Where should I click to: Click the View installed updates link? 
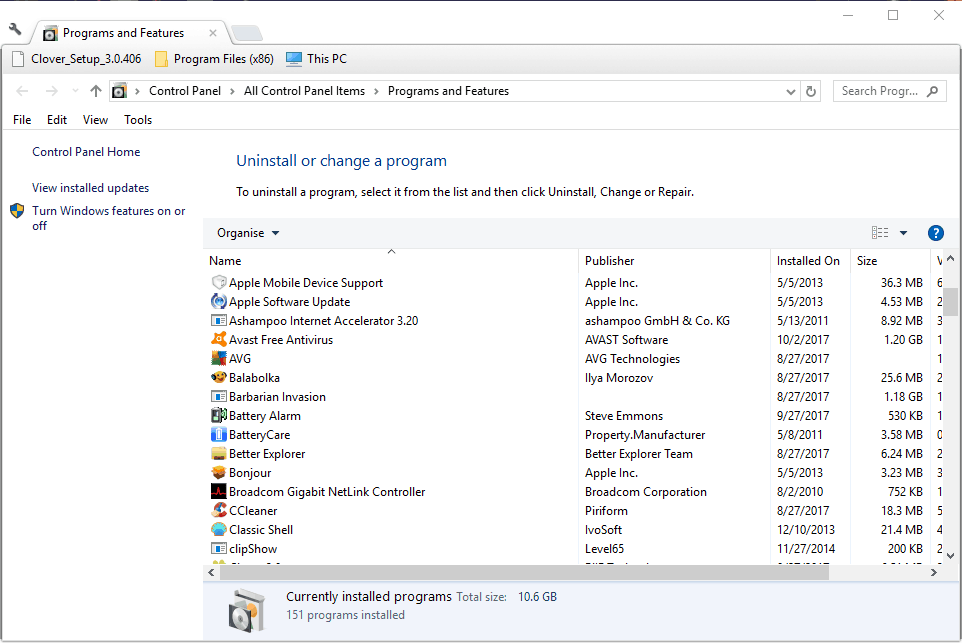pyautogui.click(x=90, y=188)
